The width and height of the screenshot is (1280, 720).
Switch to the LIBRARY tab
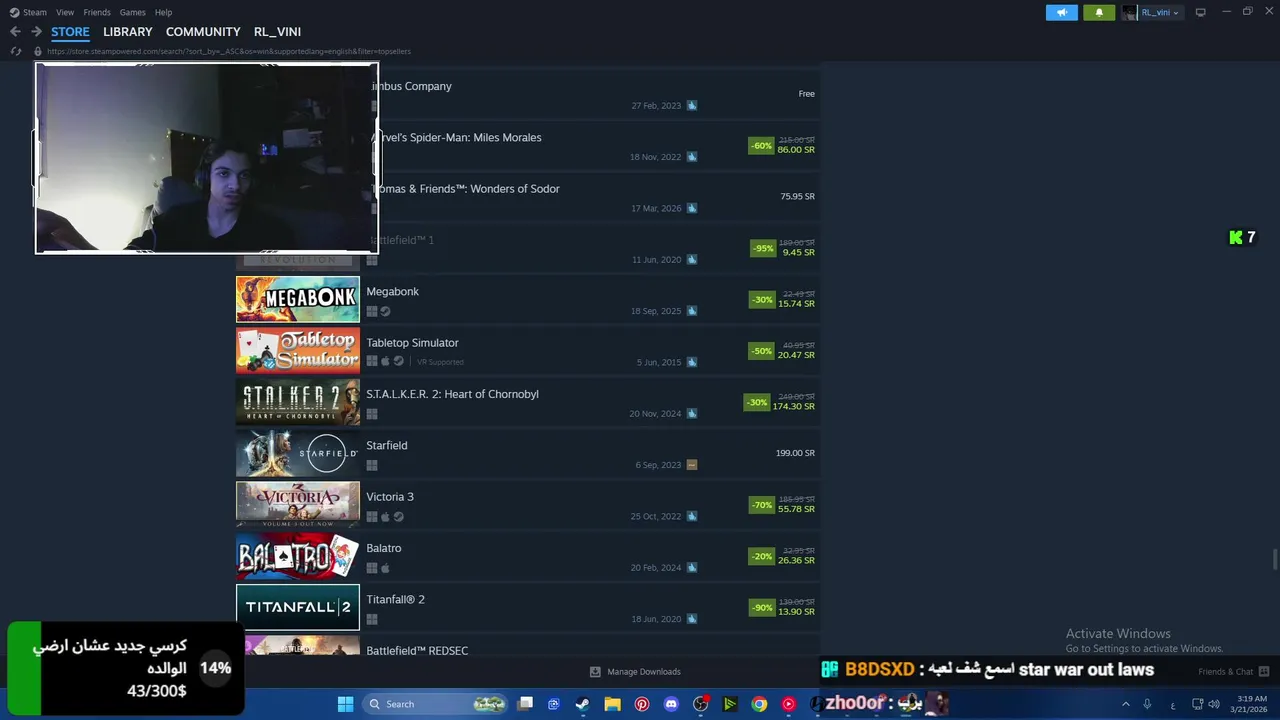[x=128, y=32]
